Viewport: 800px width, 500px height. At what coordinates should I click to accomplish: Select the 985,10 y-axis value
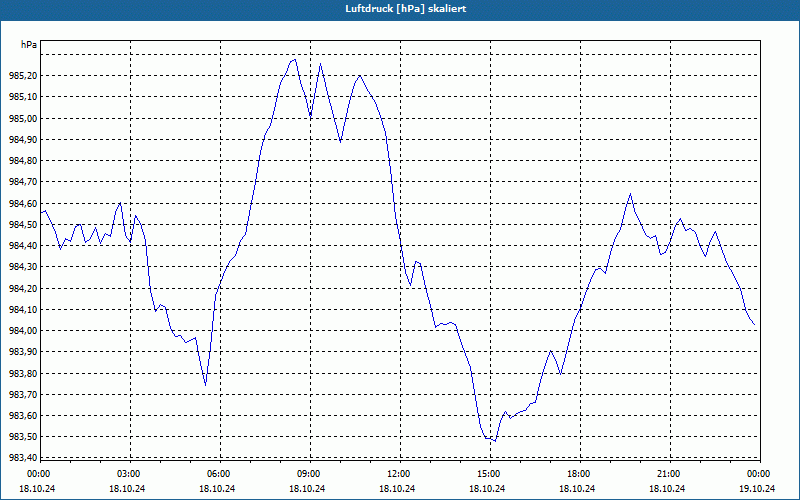coord(23,97)
